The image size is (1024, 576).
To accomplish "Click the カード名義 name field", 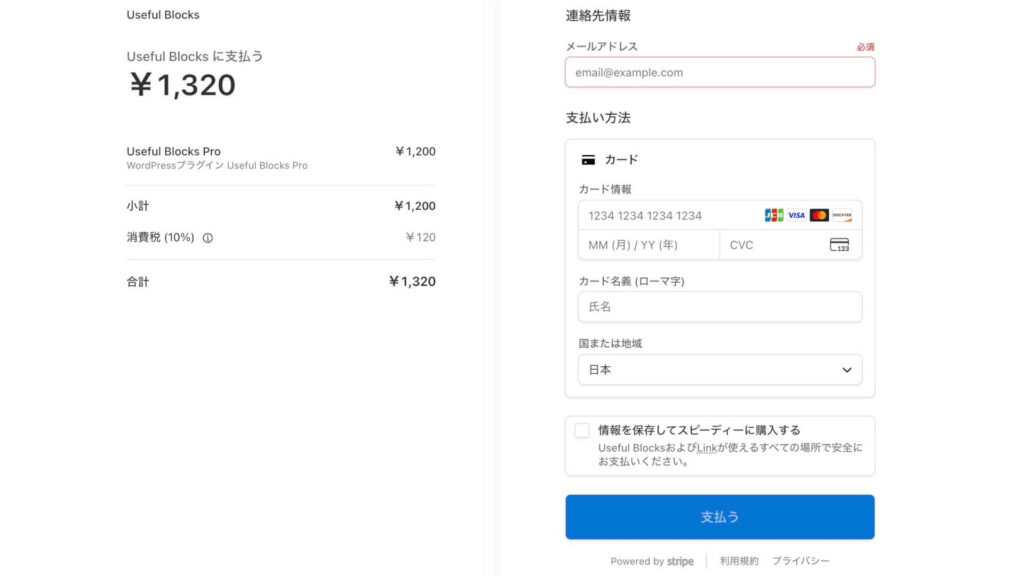I will pos(719,307).
